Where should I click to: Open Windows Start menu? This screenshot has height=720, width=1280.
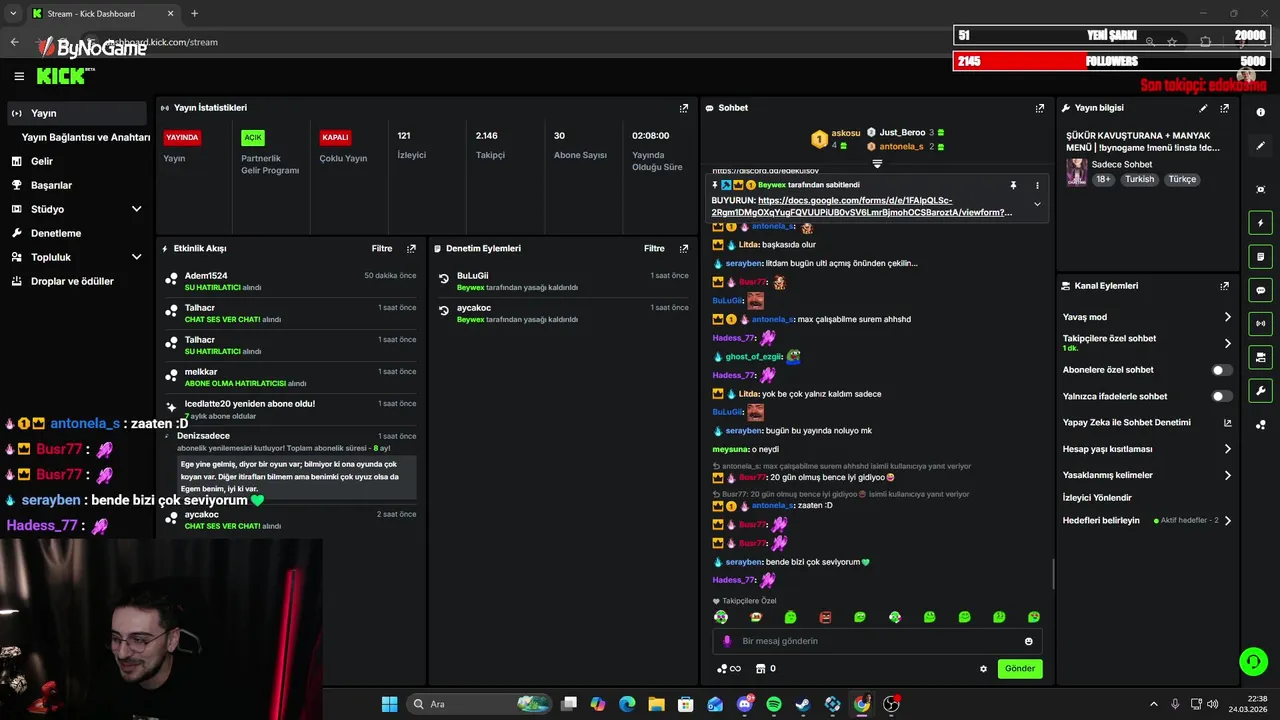pyautogui.click(x=389, y=704)
